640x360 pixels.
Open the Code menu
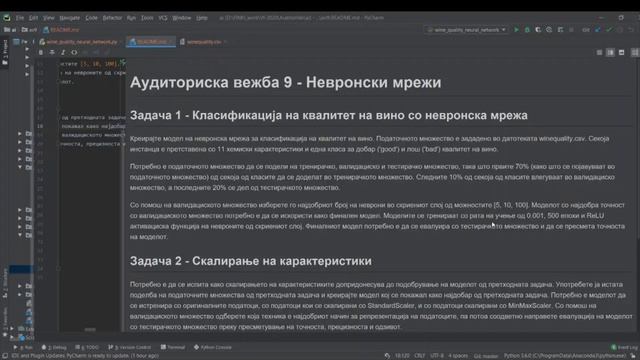point(91,18)
